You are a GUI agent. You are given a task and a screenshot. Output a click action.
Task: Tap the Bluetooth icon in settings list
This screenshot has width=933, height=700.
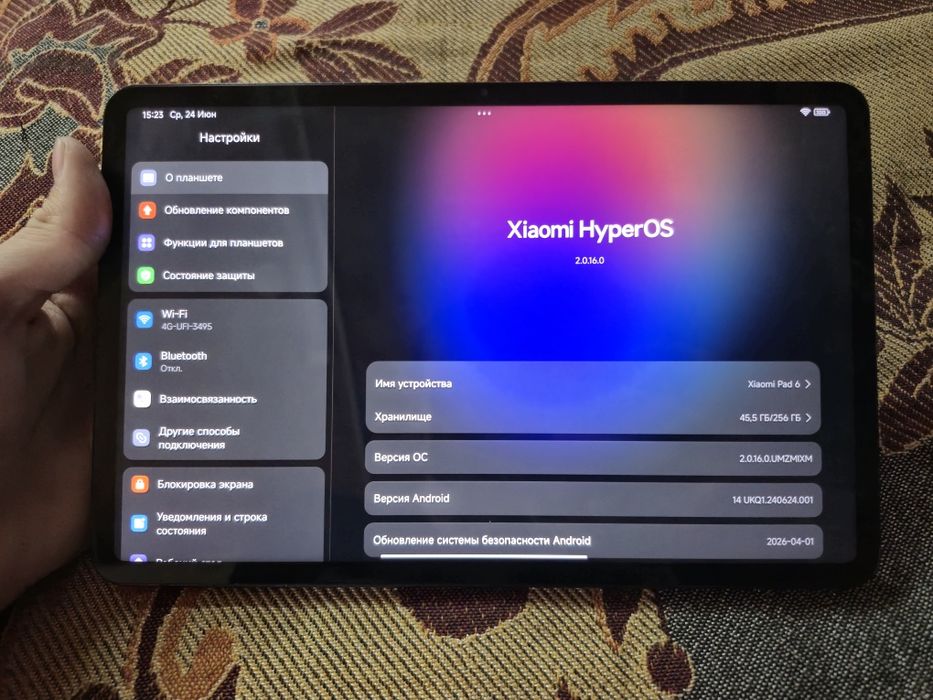point(143,361)
